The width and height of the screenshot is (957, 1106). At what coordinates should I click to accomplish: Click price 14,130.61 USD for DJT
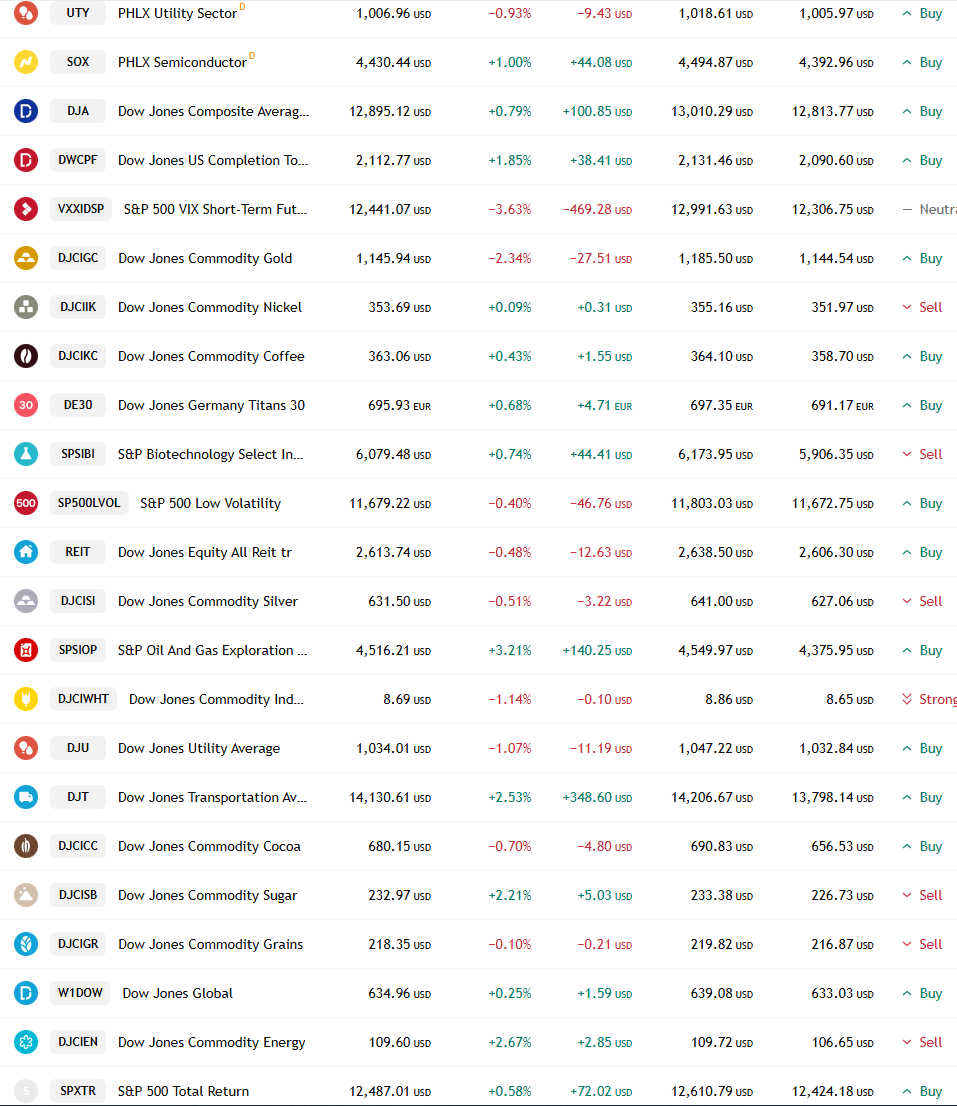[x=390, y=797]
